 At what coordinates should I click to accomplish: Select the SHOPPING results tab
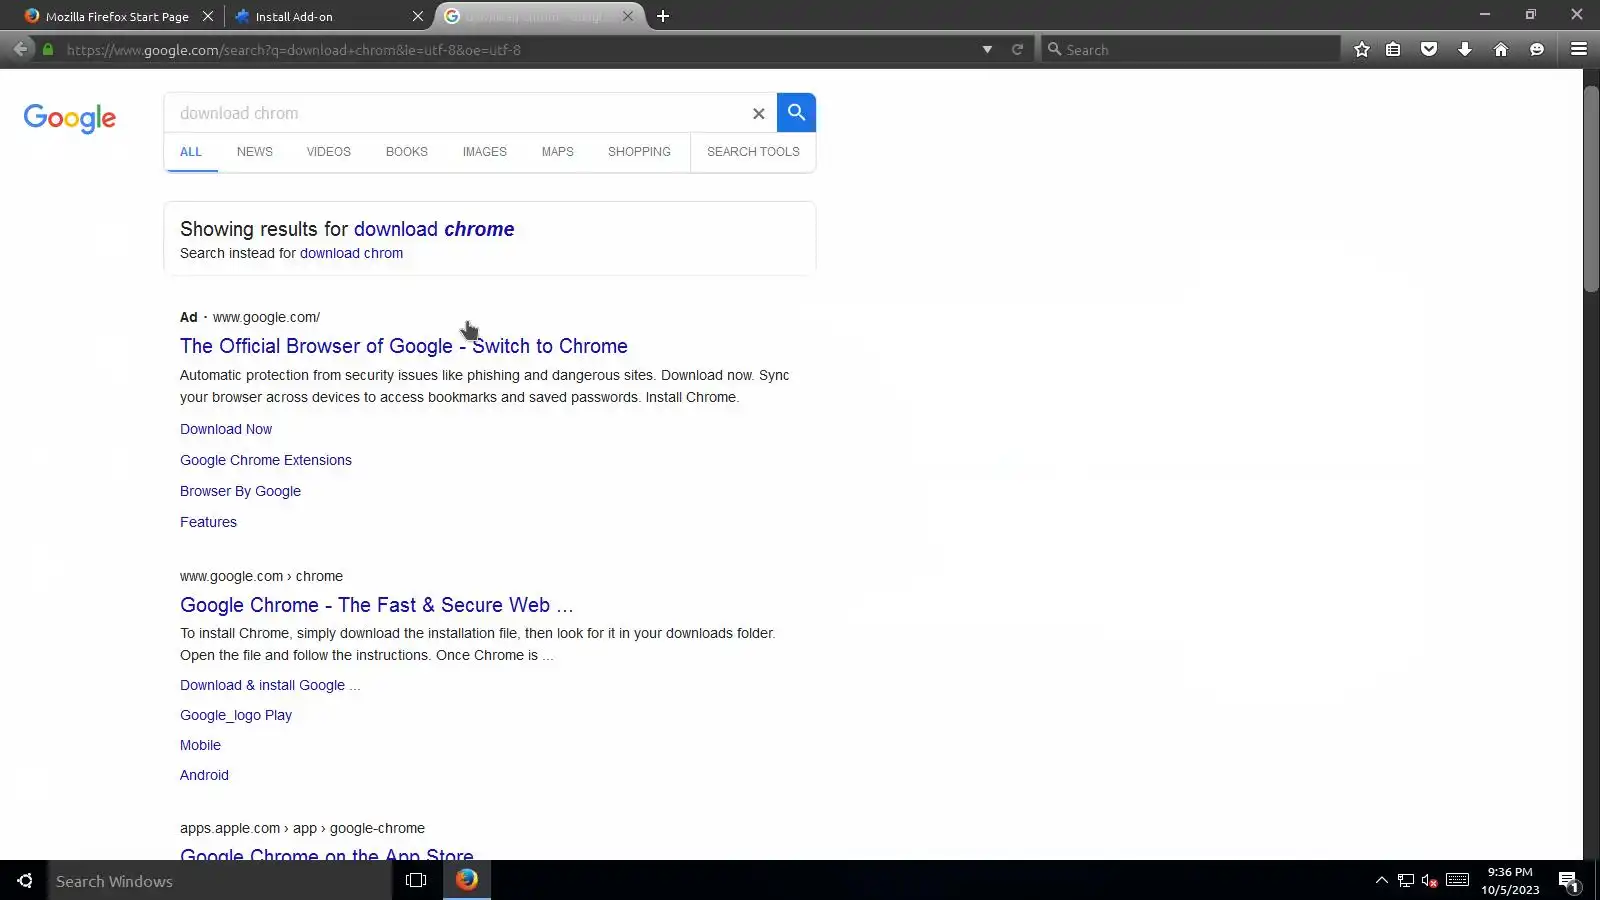point(640,152)
